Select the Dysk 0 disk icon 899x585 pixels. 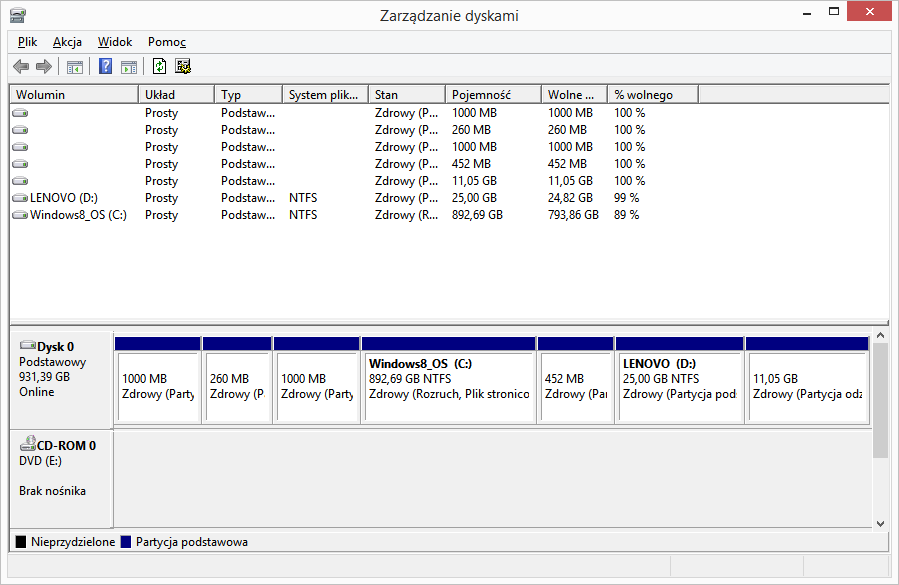(x=27, y=346)
